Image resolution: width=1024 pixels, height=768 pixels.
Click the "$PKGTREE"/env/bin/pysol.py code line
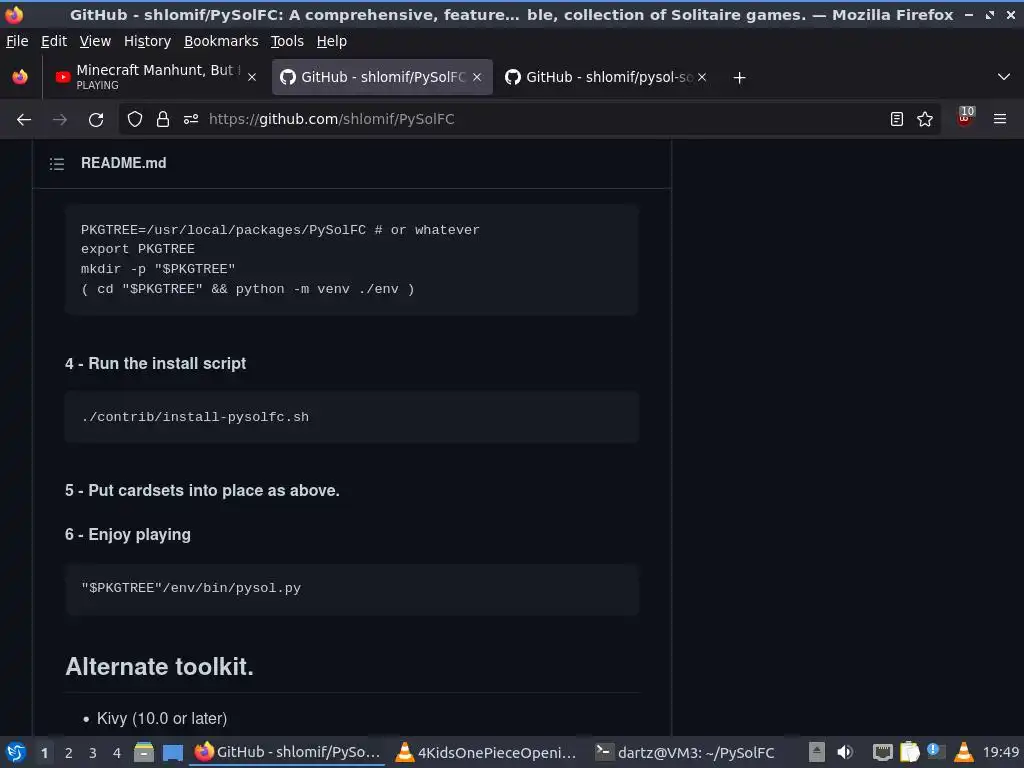click(x=191, y=588)
